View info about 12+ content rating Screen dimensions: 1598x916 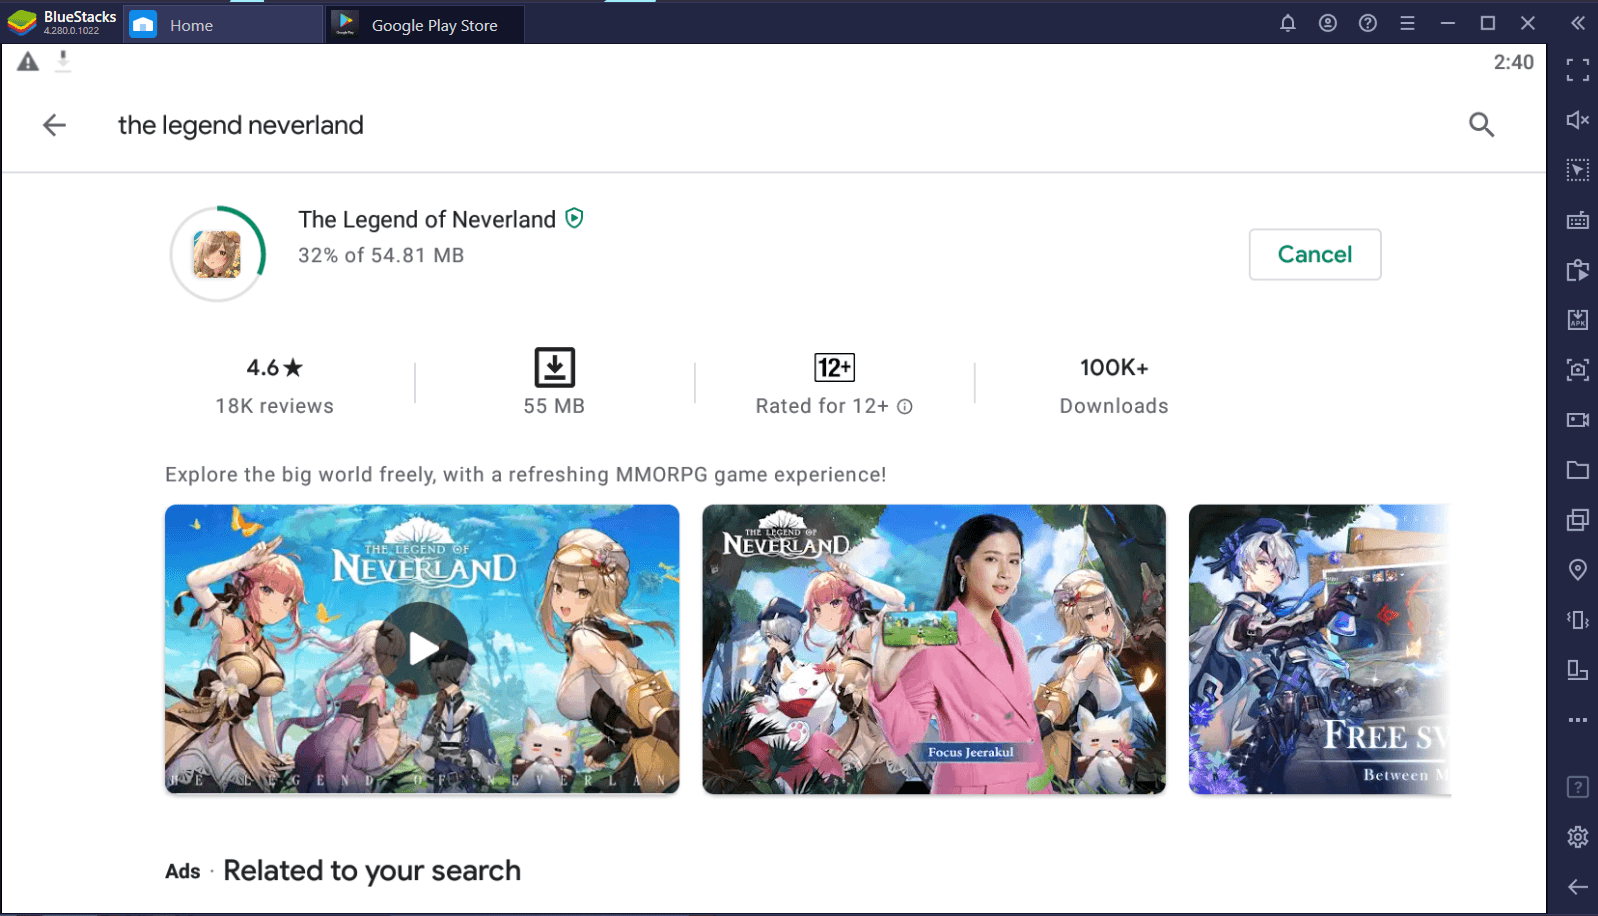[905, 407]
